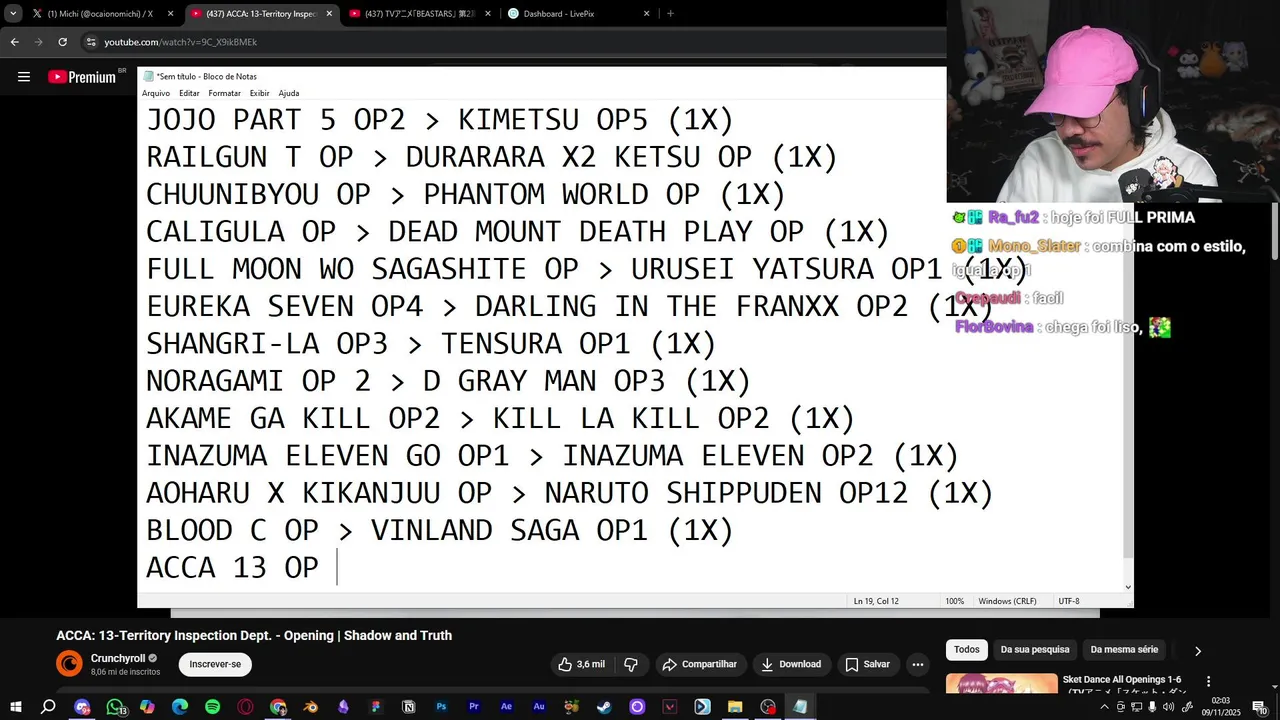This screenshot has width=1280, height=720.
Task: Open Photoshop from the taskbar
Action: point(441,707)
